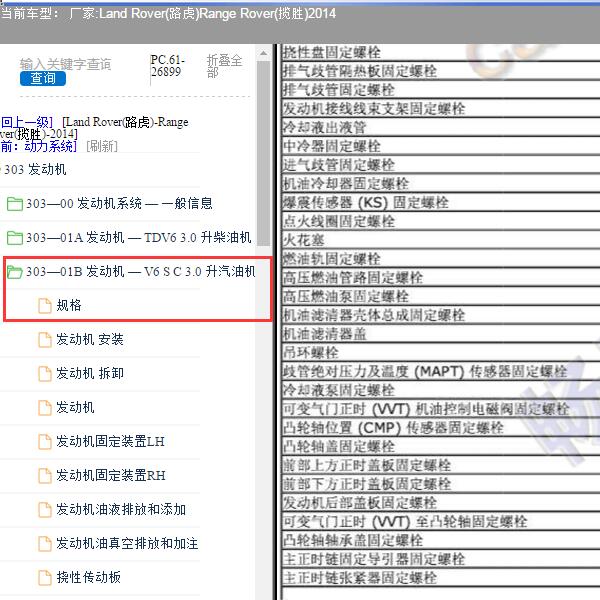
Task: Select table row 发动机后部盖板固定螺栓
Action: [440, 502]
